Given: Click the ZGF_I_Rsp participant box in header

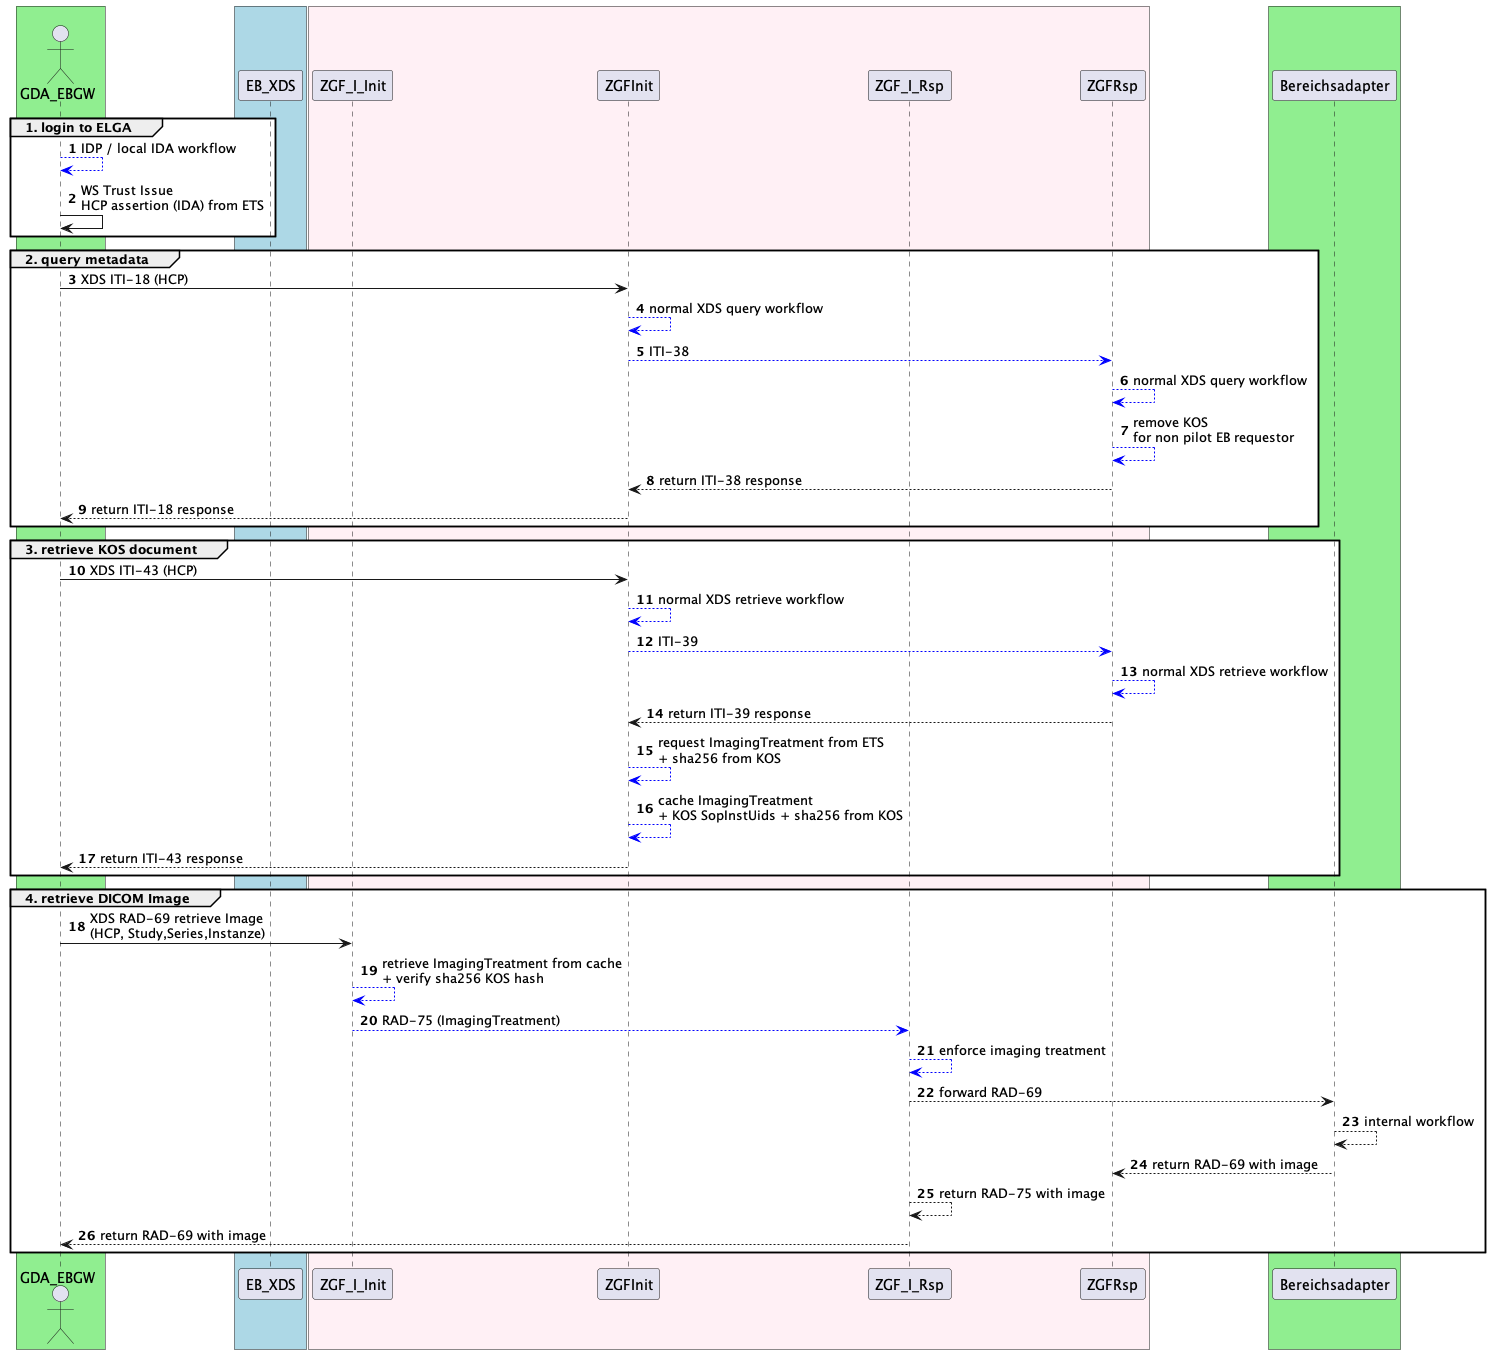Looking at the screenshot, I should (908, 86).
